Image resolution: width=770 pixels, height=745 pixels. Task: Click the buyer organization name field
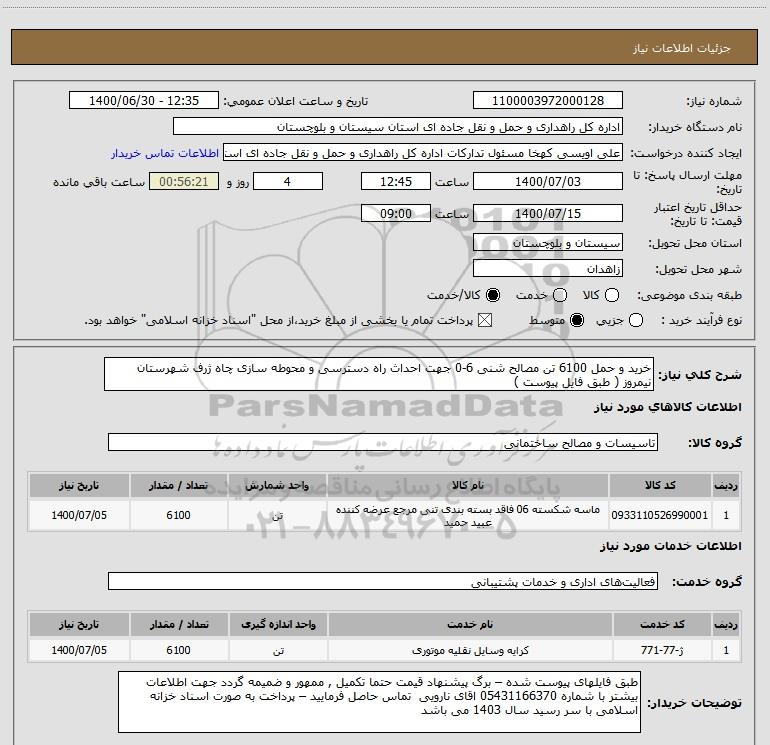pos(398,126)
